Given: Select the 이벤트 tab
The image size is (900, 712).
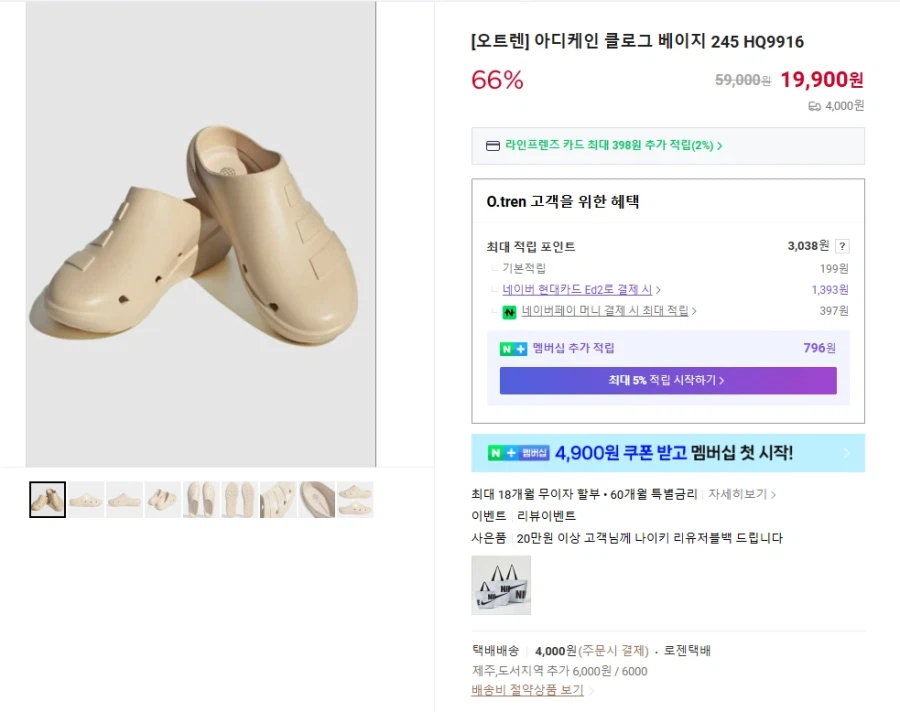Looking at the screenshot, I should tap(489, 516).
